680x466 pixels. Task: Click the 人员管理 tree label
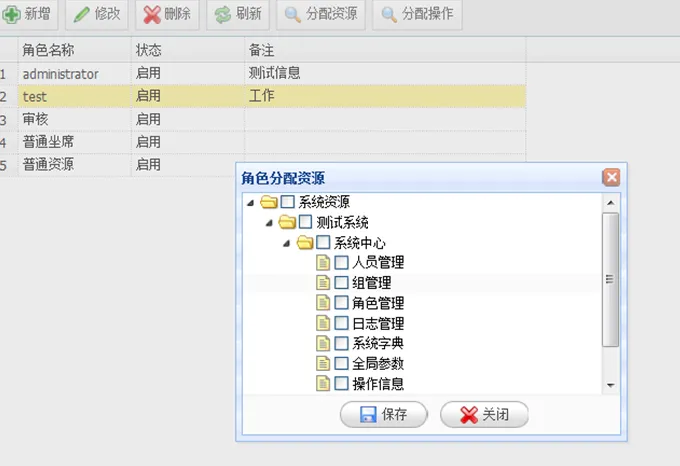pyautogui.click(x=378, y=263)
